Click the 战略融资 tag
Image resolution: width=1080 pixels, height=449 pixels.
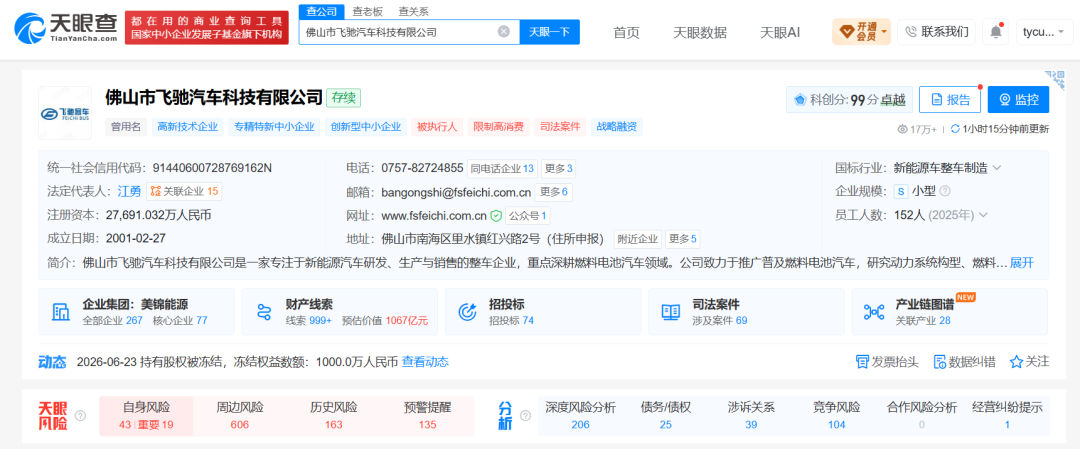(x=616, y=127)
